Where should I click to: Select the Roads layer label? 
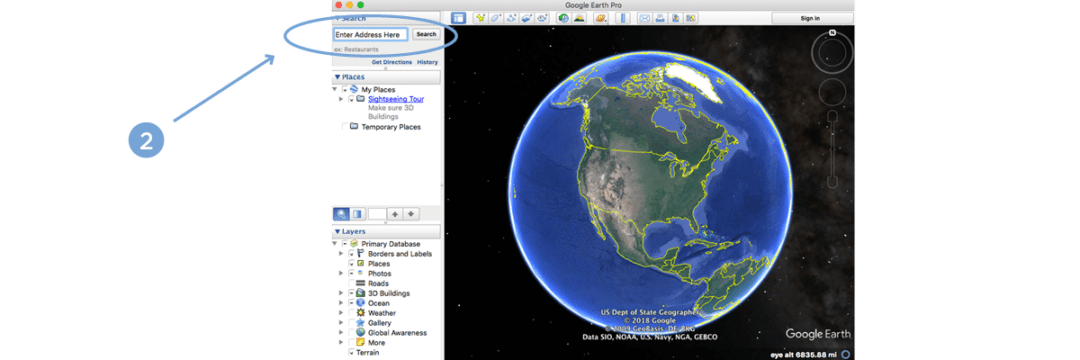click(378, 283)
